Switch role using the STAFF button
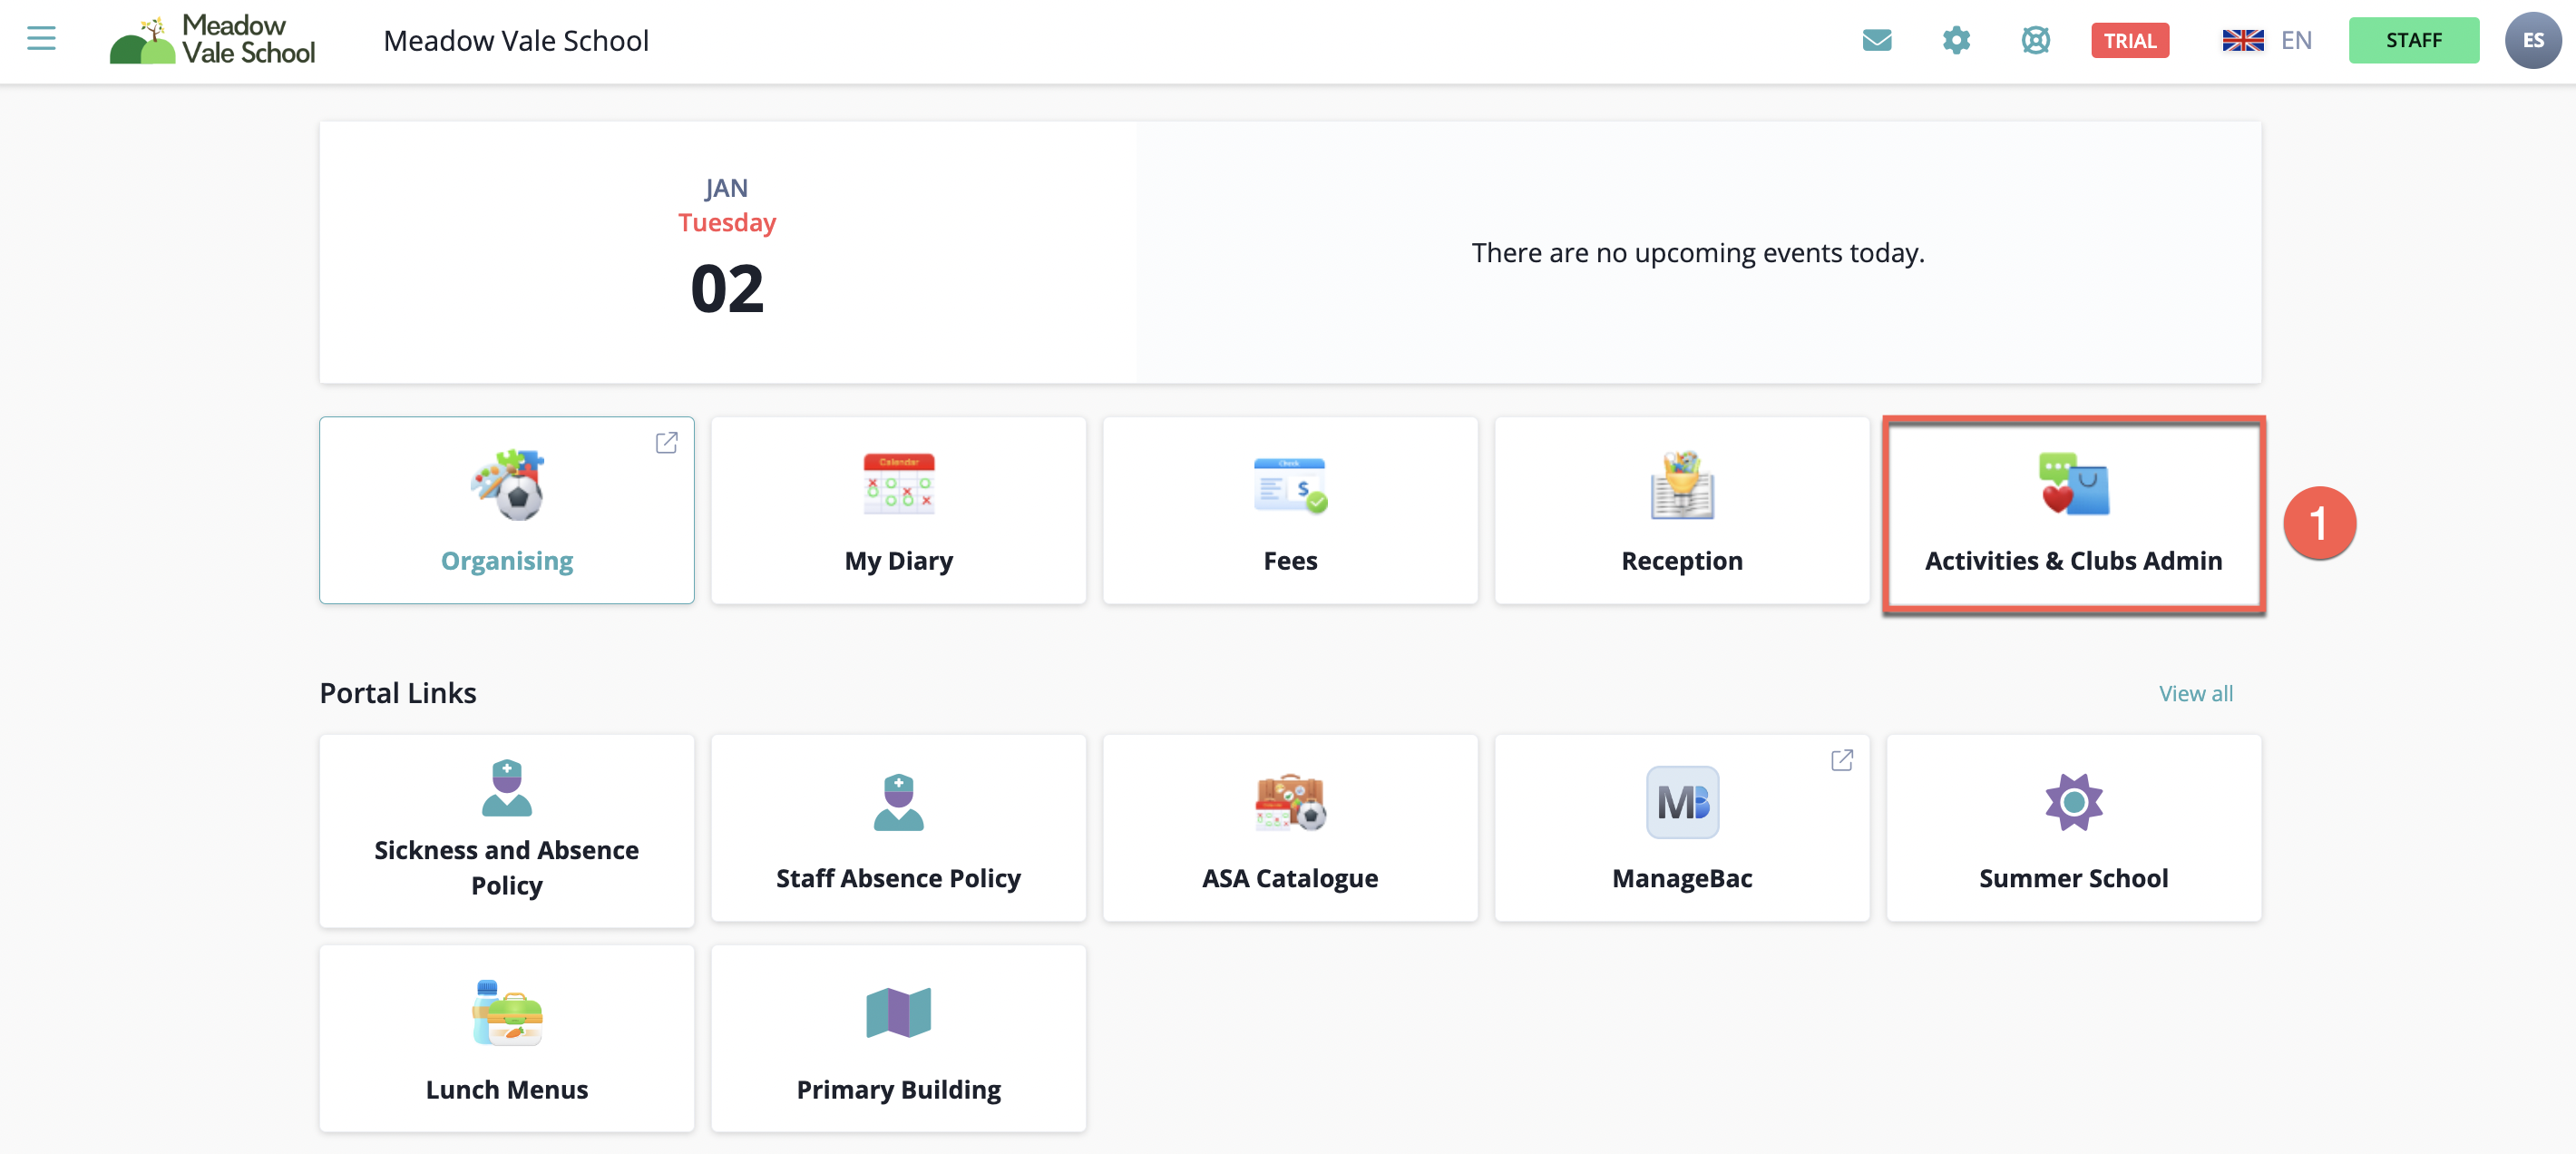Screen dimensions: 2576x1154 pyautogui.click(x=2412, y=40)
